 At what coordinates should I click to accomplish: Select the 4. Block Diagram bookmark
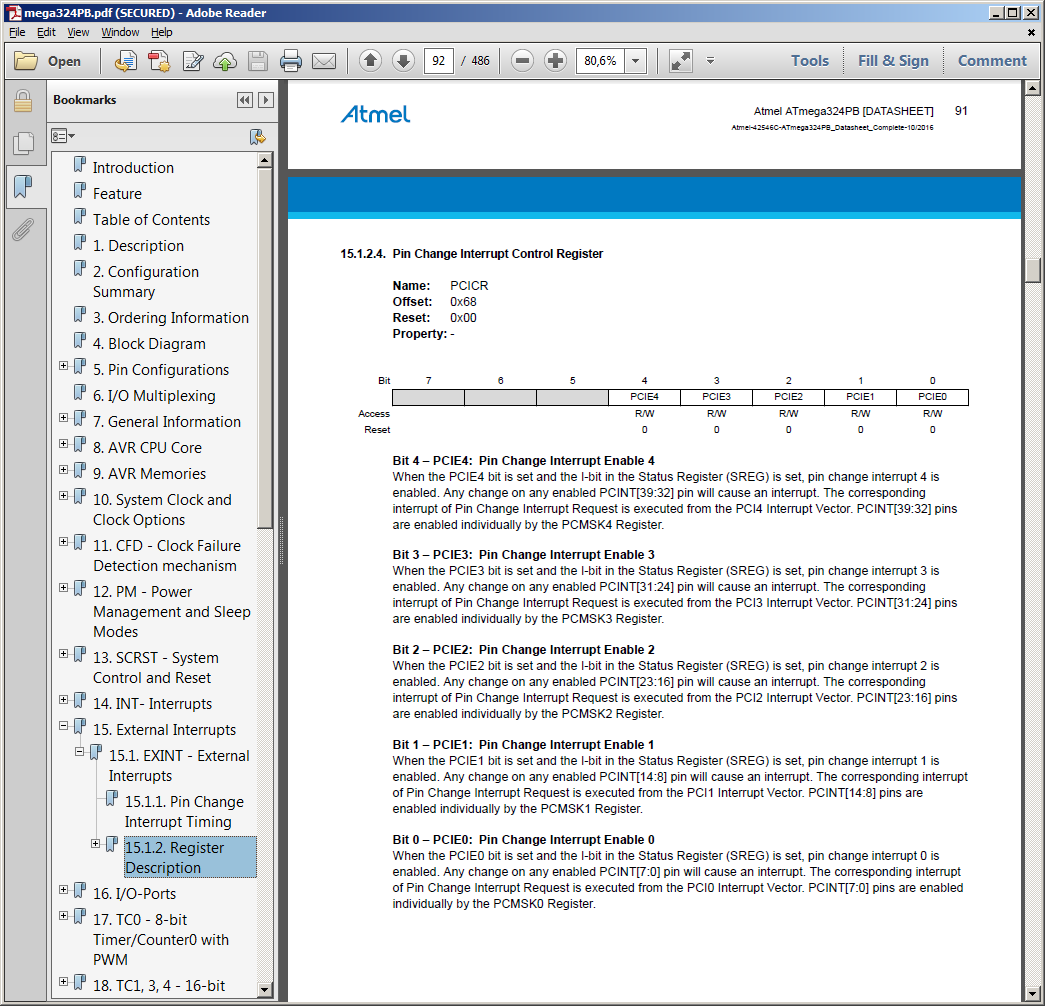click(149, 343)
